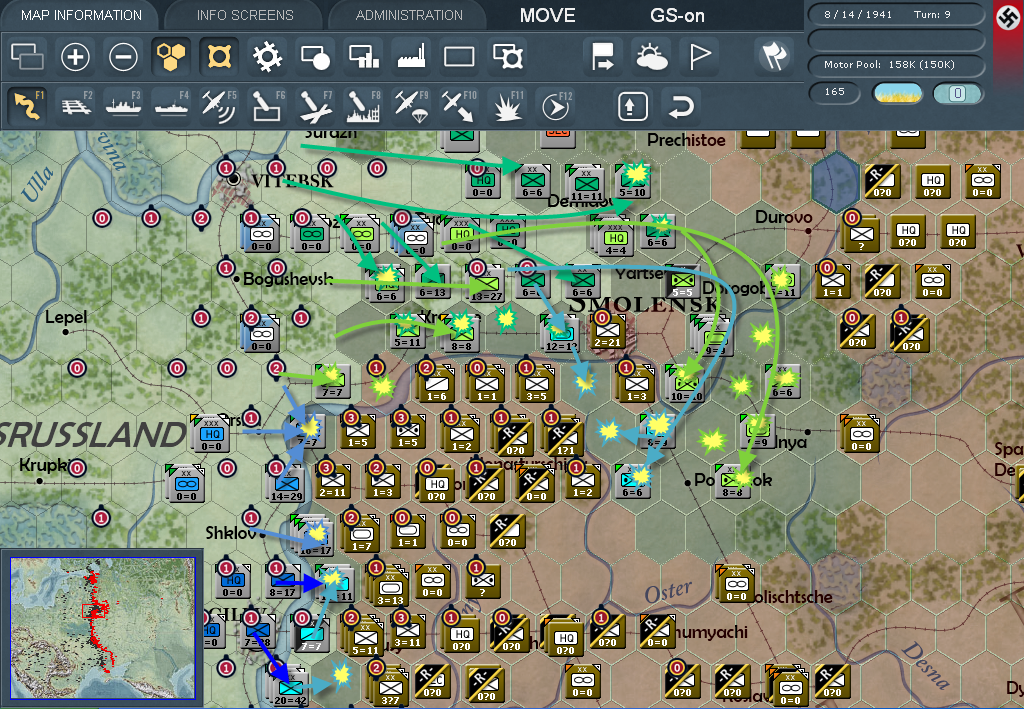
Task: Select Move mode F1
Action: (27, 106)
